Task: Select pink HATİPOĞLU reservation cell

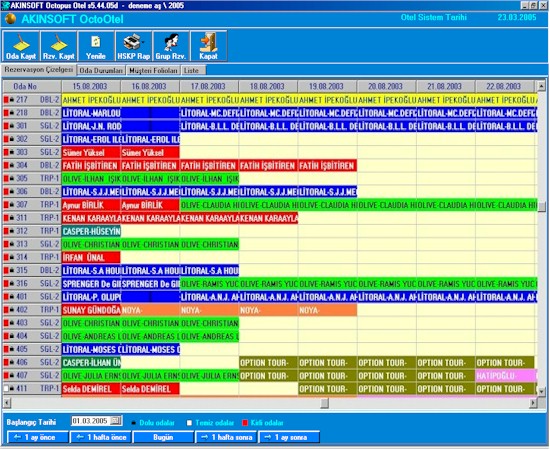Action: click(x=506, y=376)
